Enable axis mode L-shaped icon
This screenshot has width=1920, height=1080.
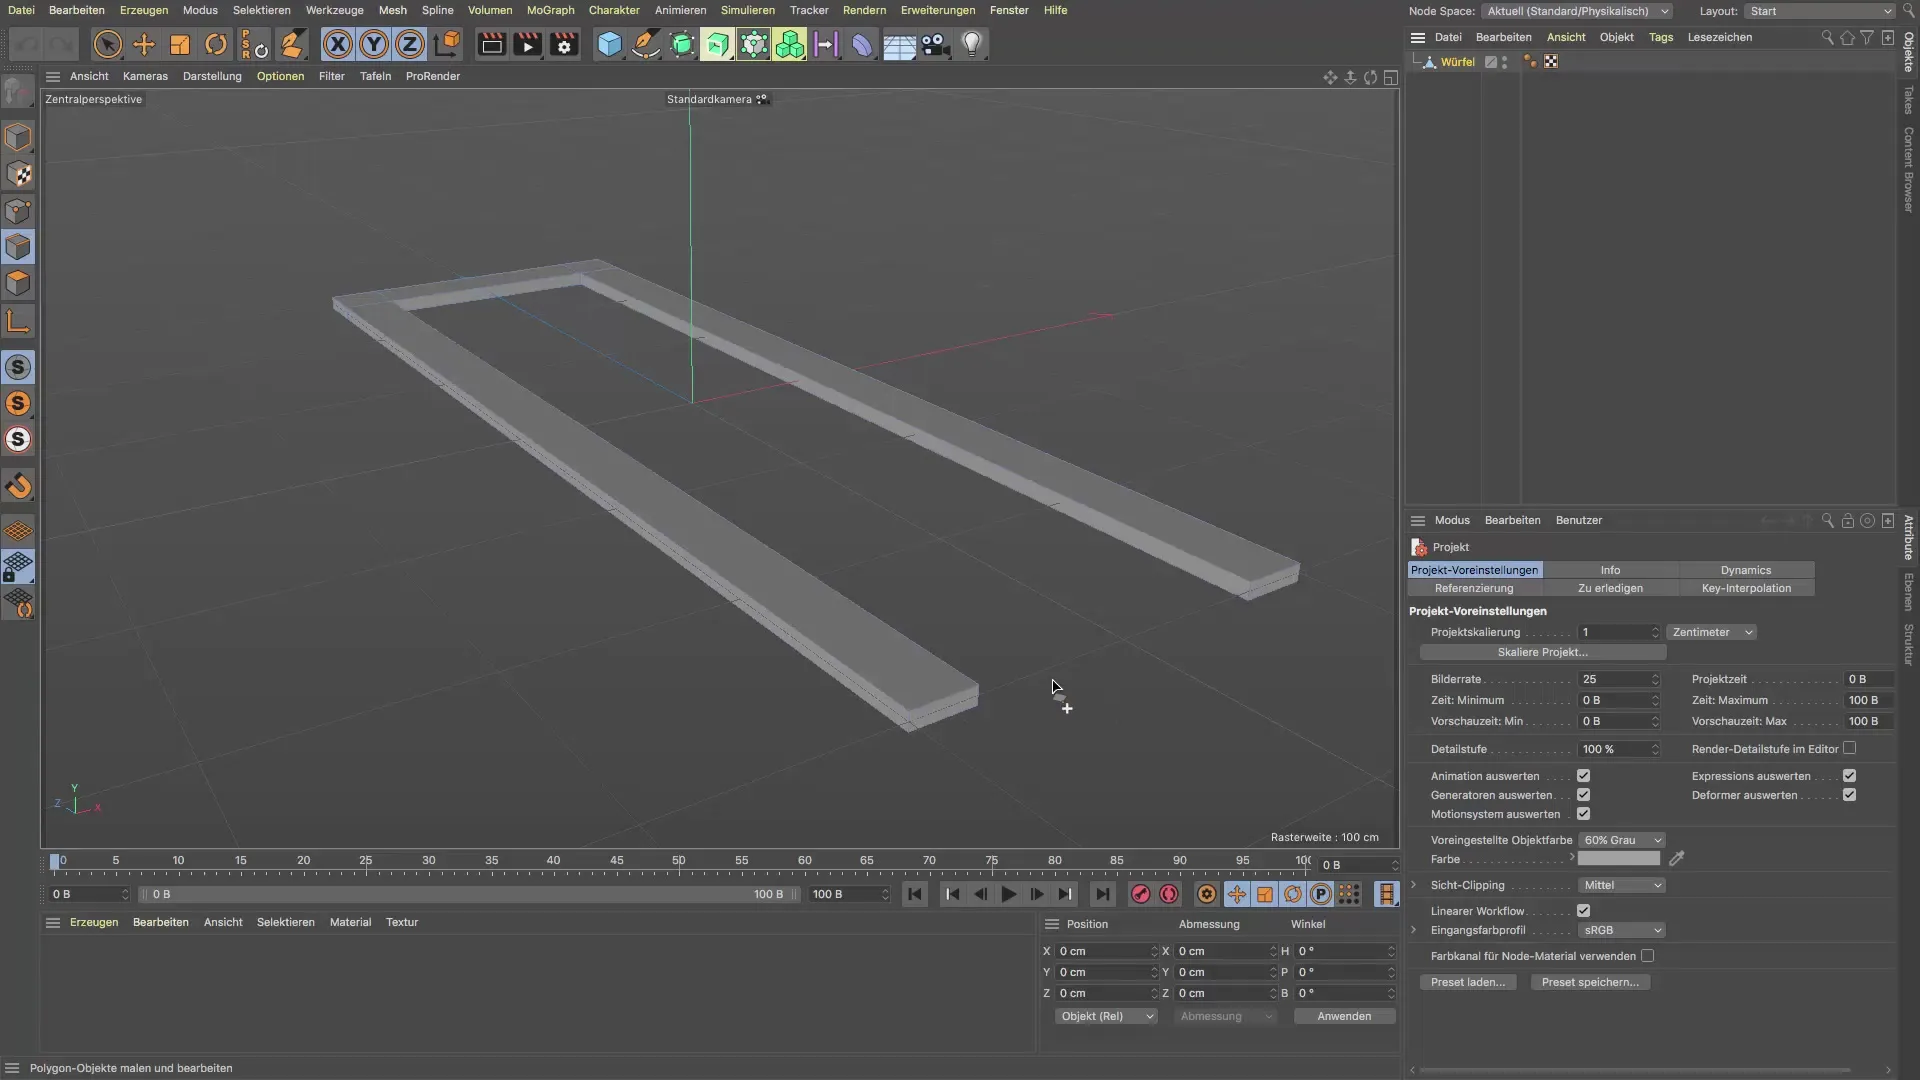(x=18, y=321)
